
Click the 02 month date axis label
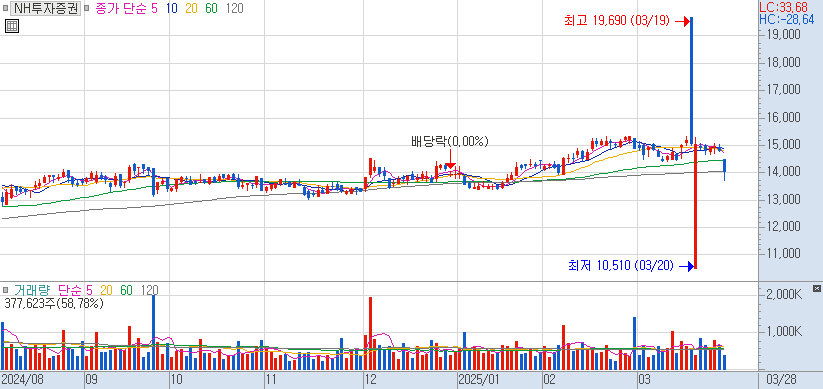tap(550, 379)
